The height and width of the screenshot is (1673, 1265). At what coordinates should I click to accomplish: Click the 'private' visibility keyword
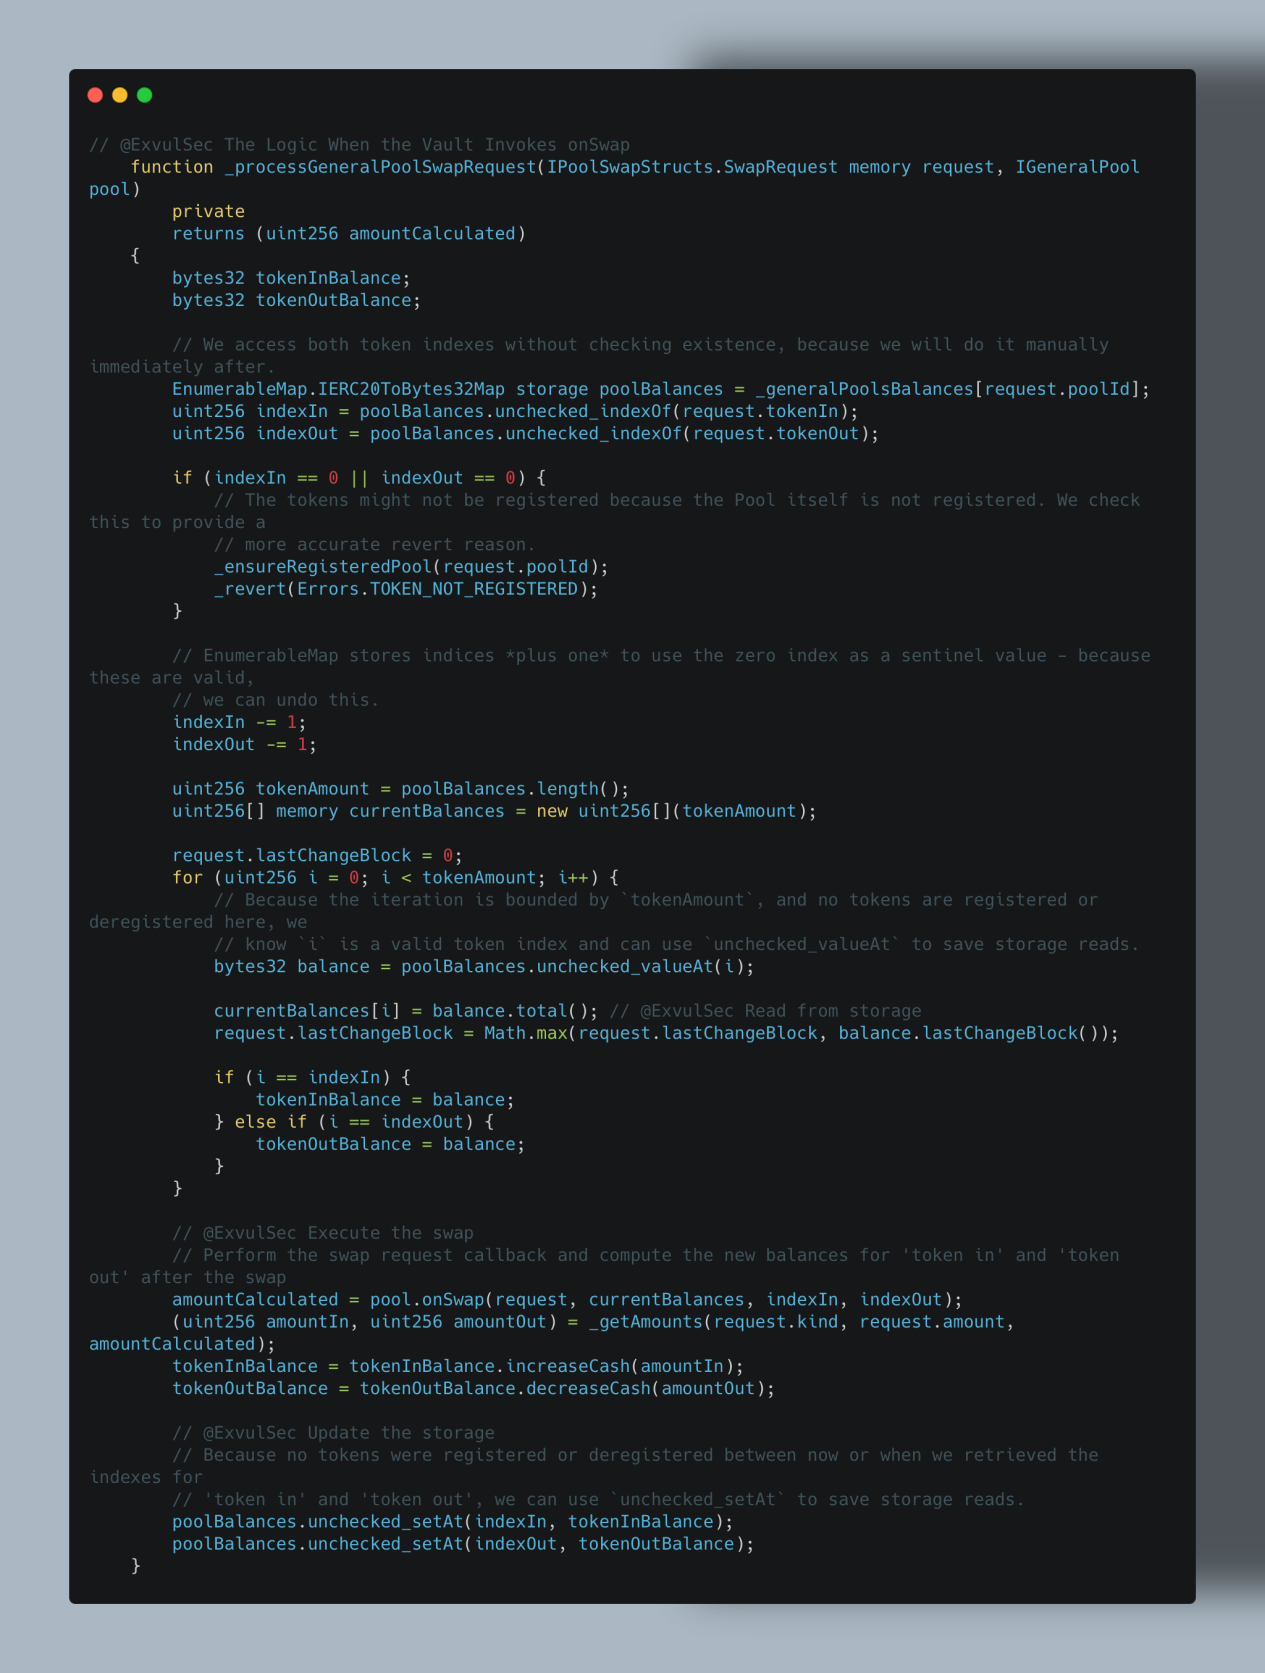(x=208, y=211)
